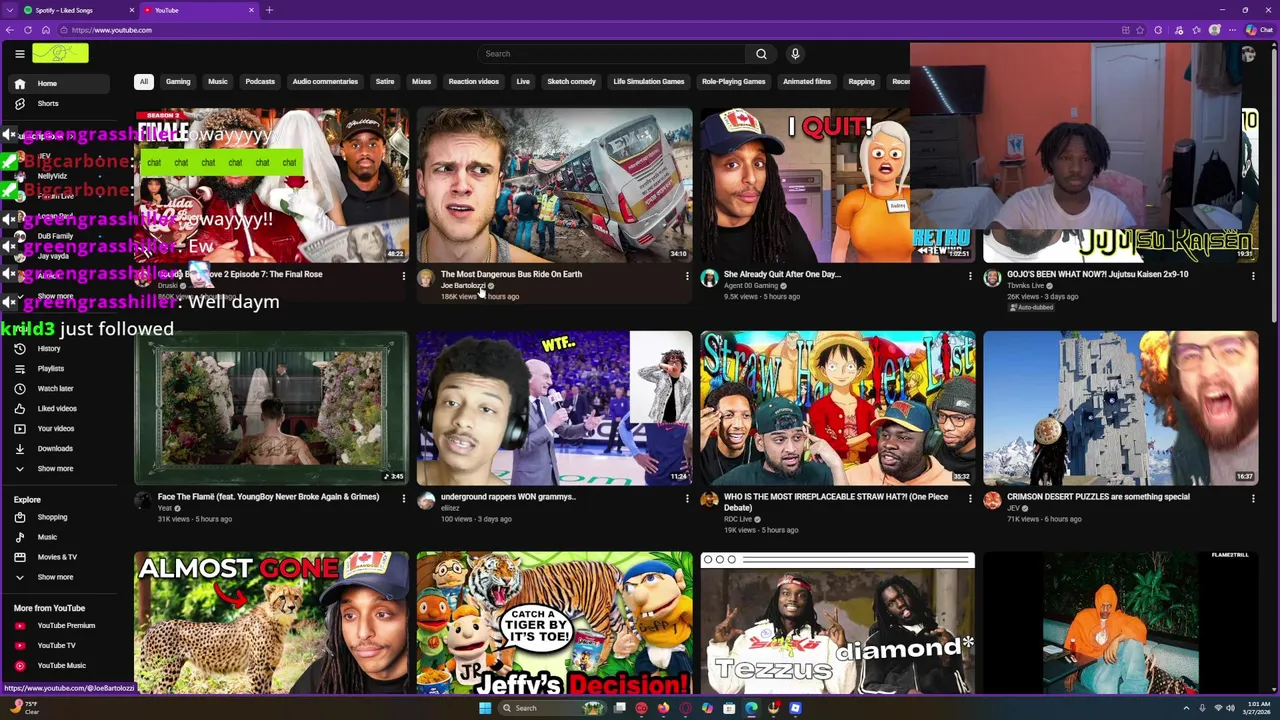Screen dimensions: 1280x720
Task: Open YouTube TV in the sidebar
Action: coord(58,646)
